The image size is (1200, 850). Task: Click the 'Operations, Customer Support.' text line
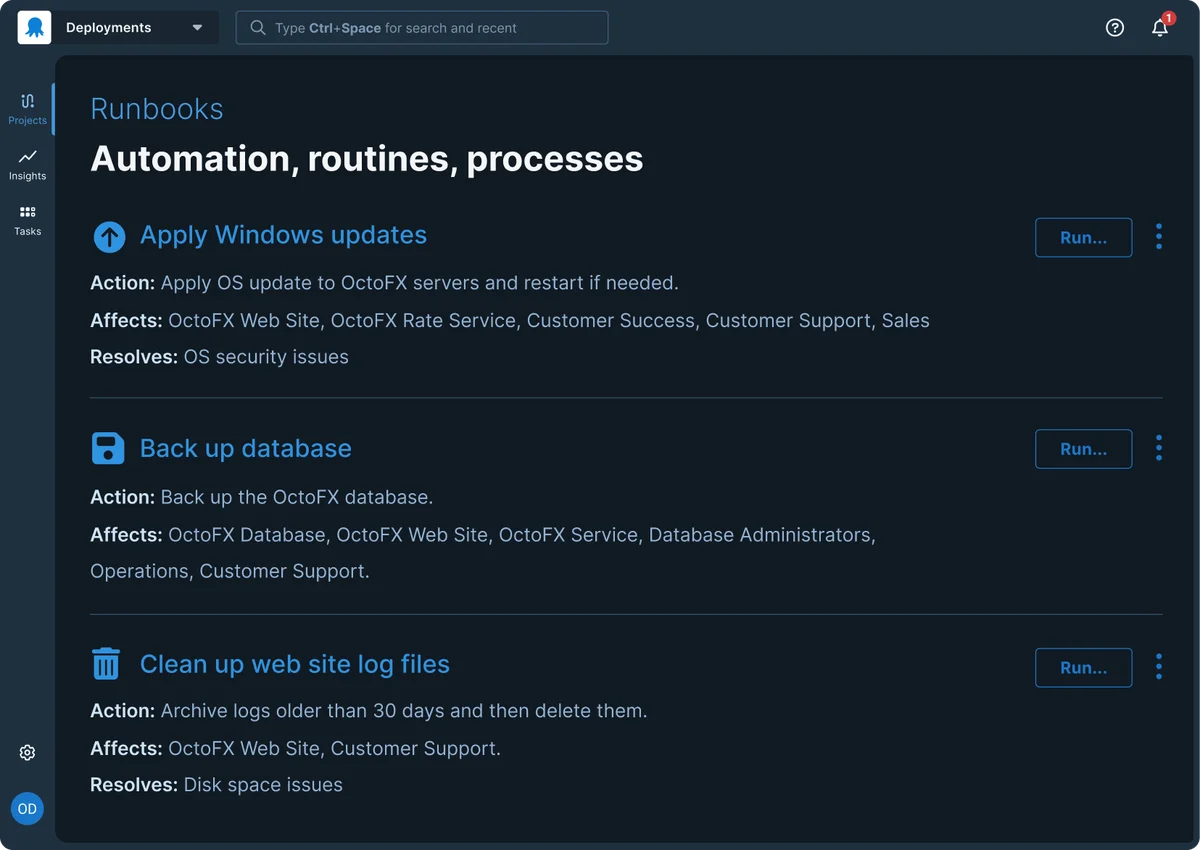tap(230, 572)
